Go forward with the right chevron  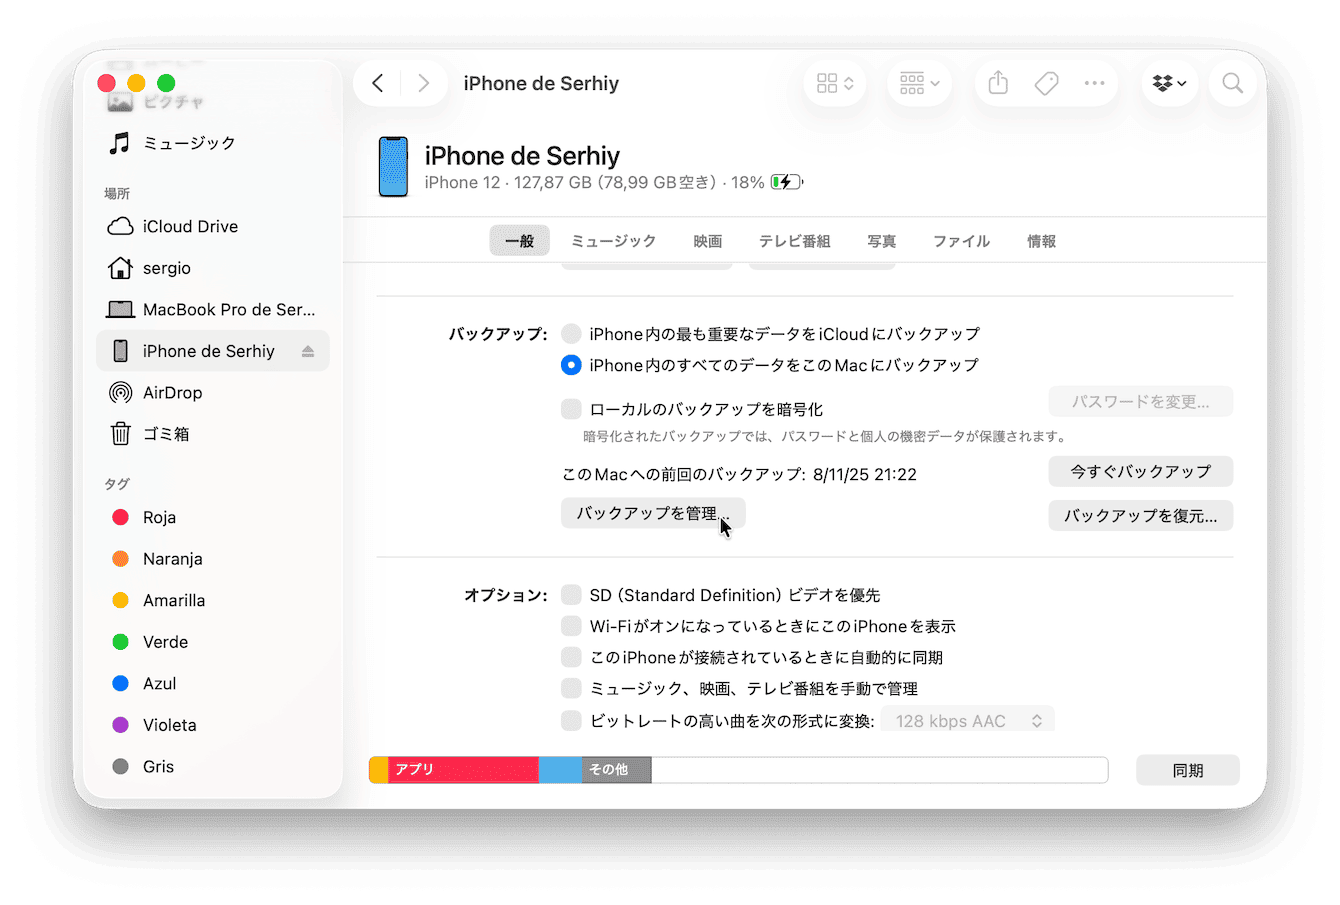click(424, 83)
